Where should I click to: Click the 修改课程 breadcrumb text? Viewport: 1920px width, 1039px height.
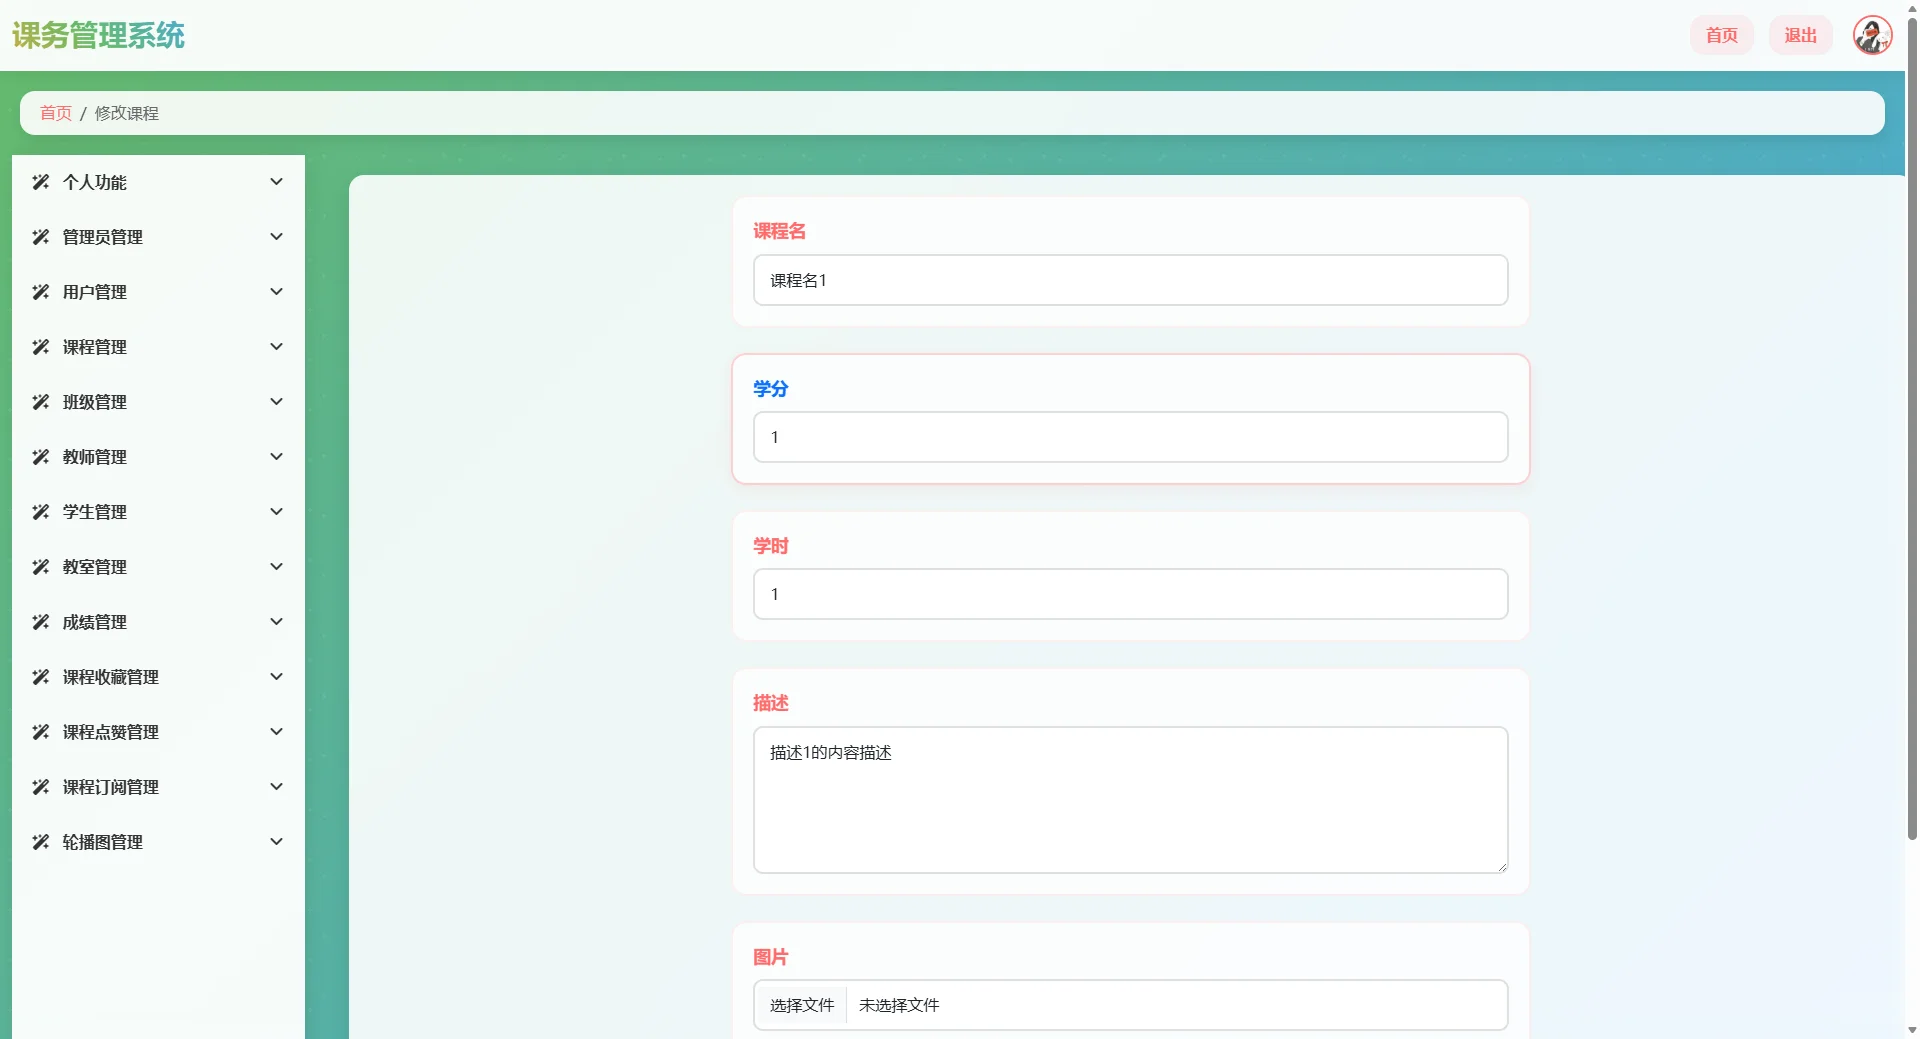(x=126, y=113)
